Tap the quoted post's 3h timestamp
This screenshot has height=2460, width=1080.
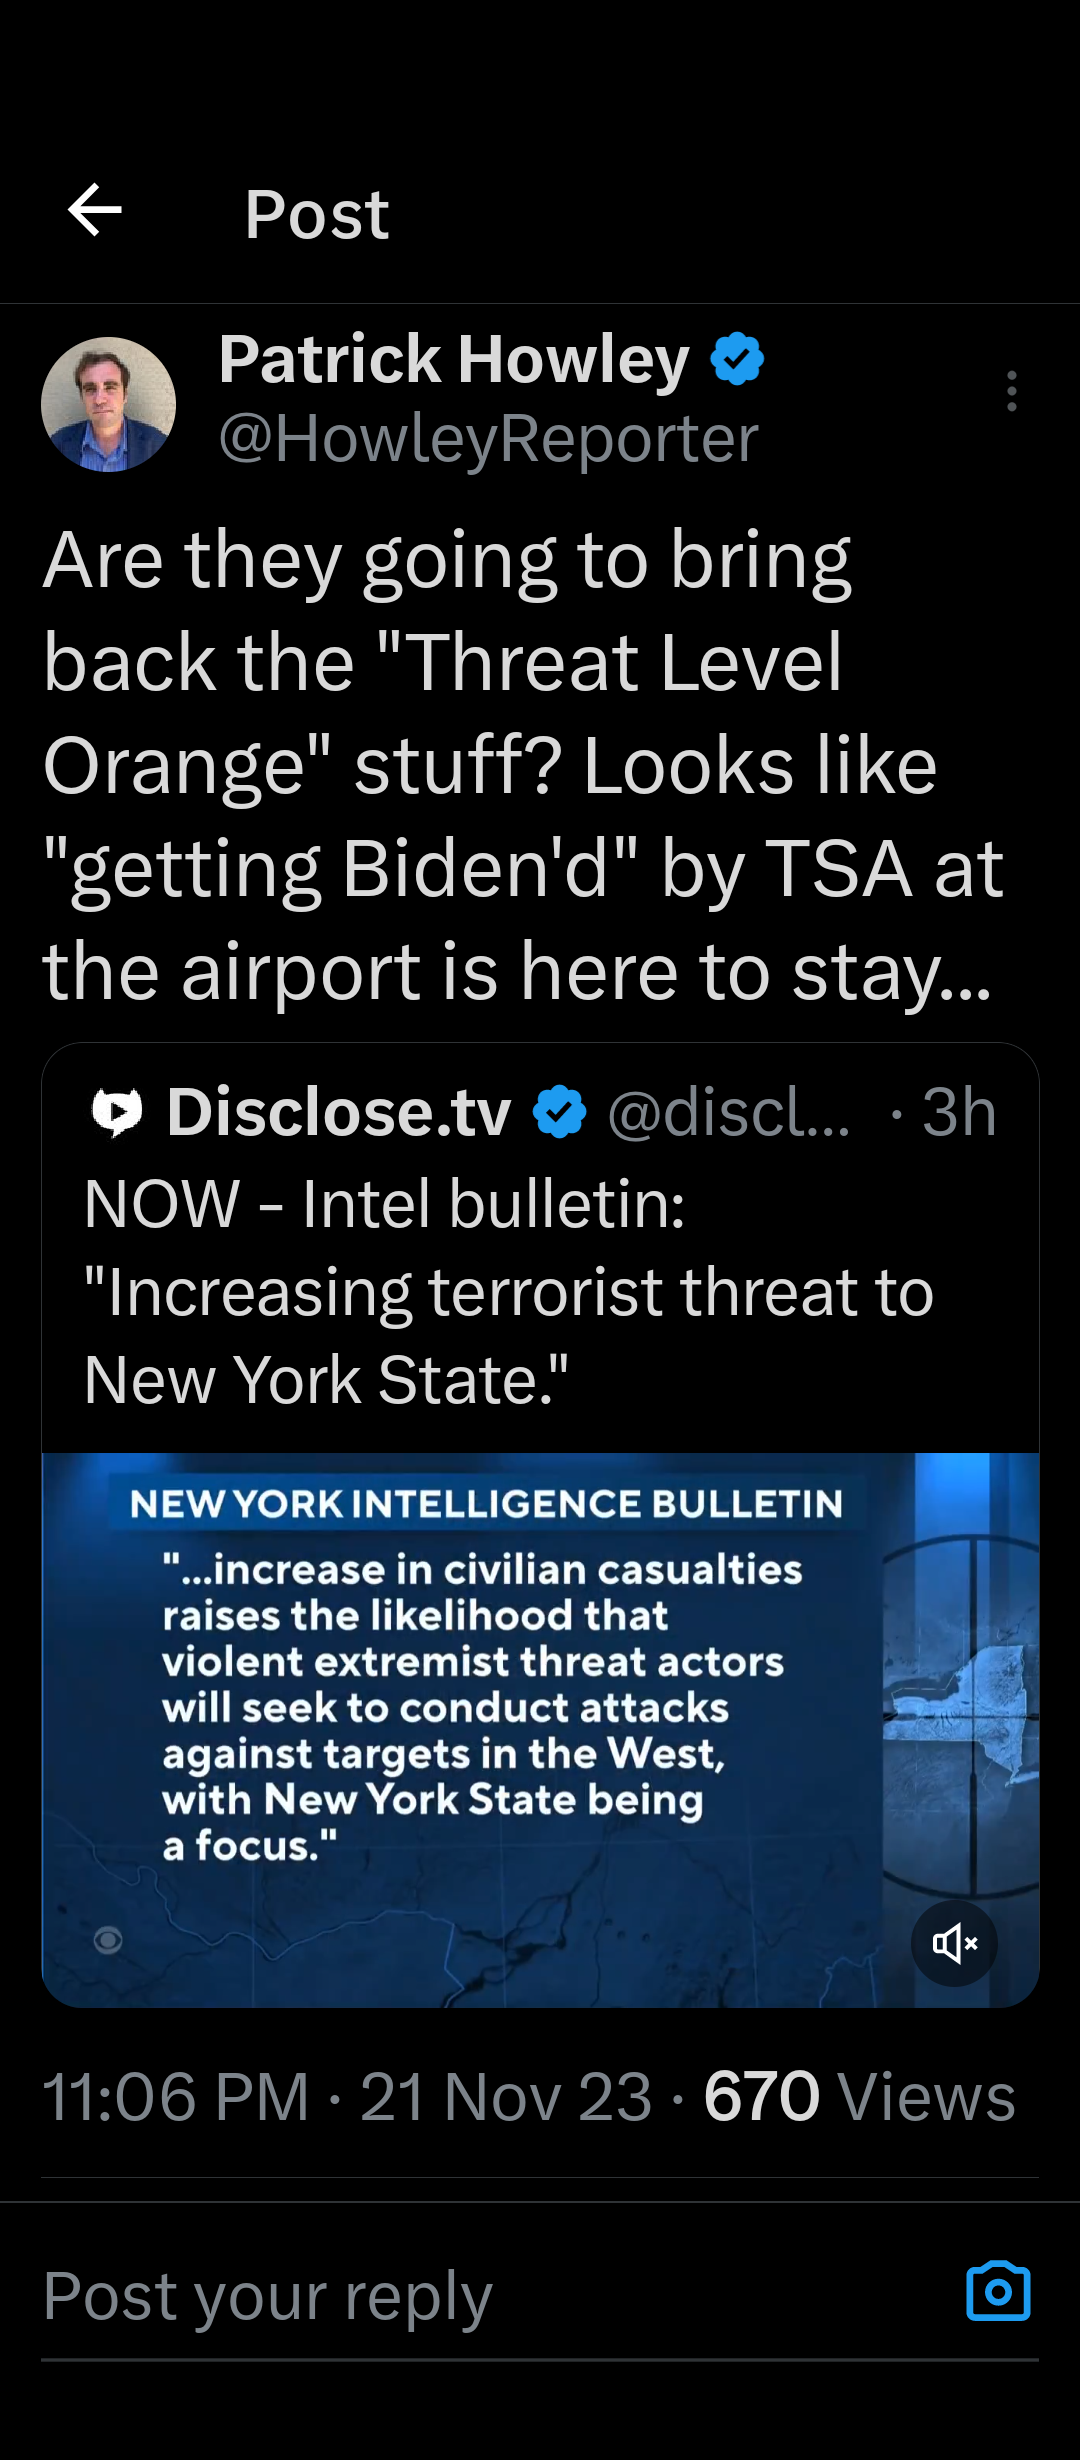(958, 1112)
